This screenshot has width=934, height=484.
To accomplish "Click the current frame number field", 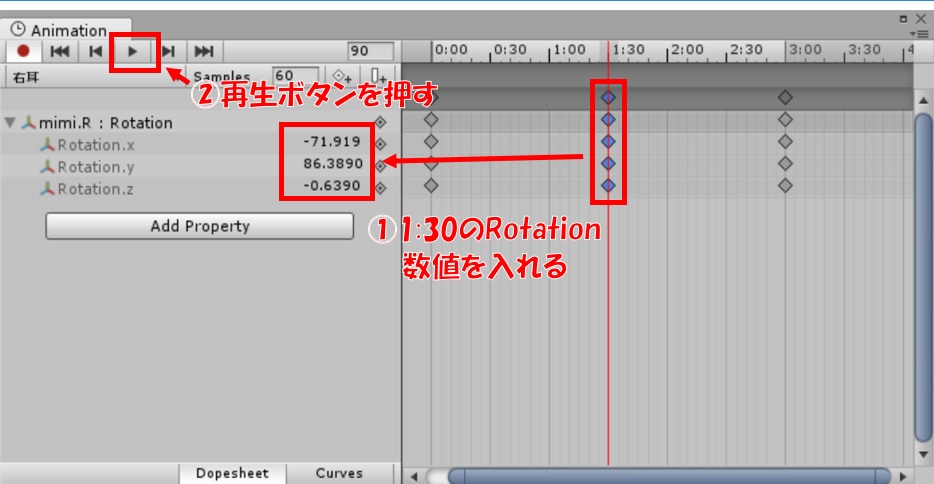I will [x=371, y=51].
